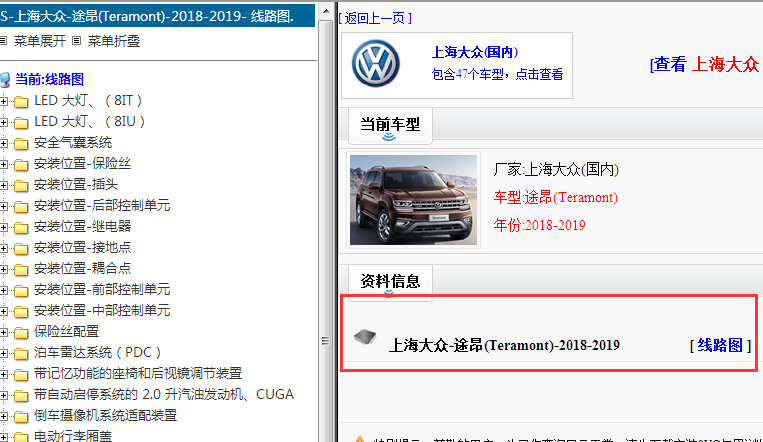This screenshot has height=442, width=763.
Task: Click the Volkswagen logo icon
Action: click(x=376, y=64)
